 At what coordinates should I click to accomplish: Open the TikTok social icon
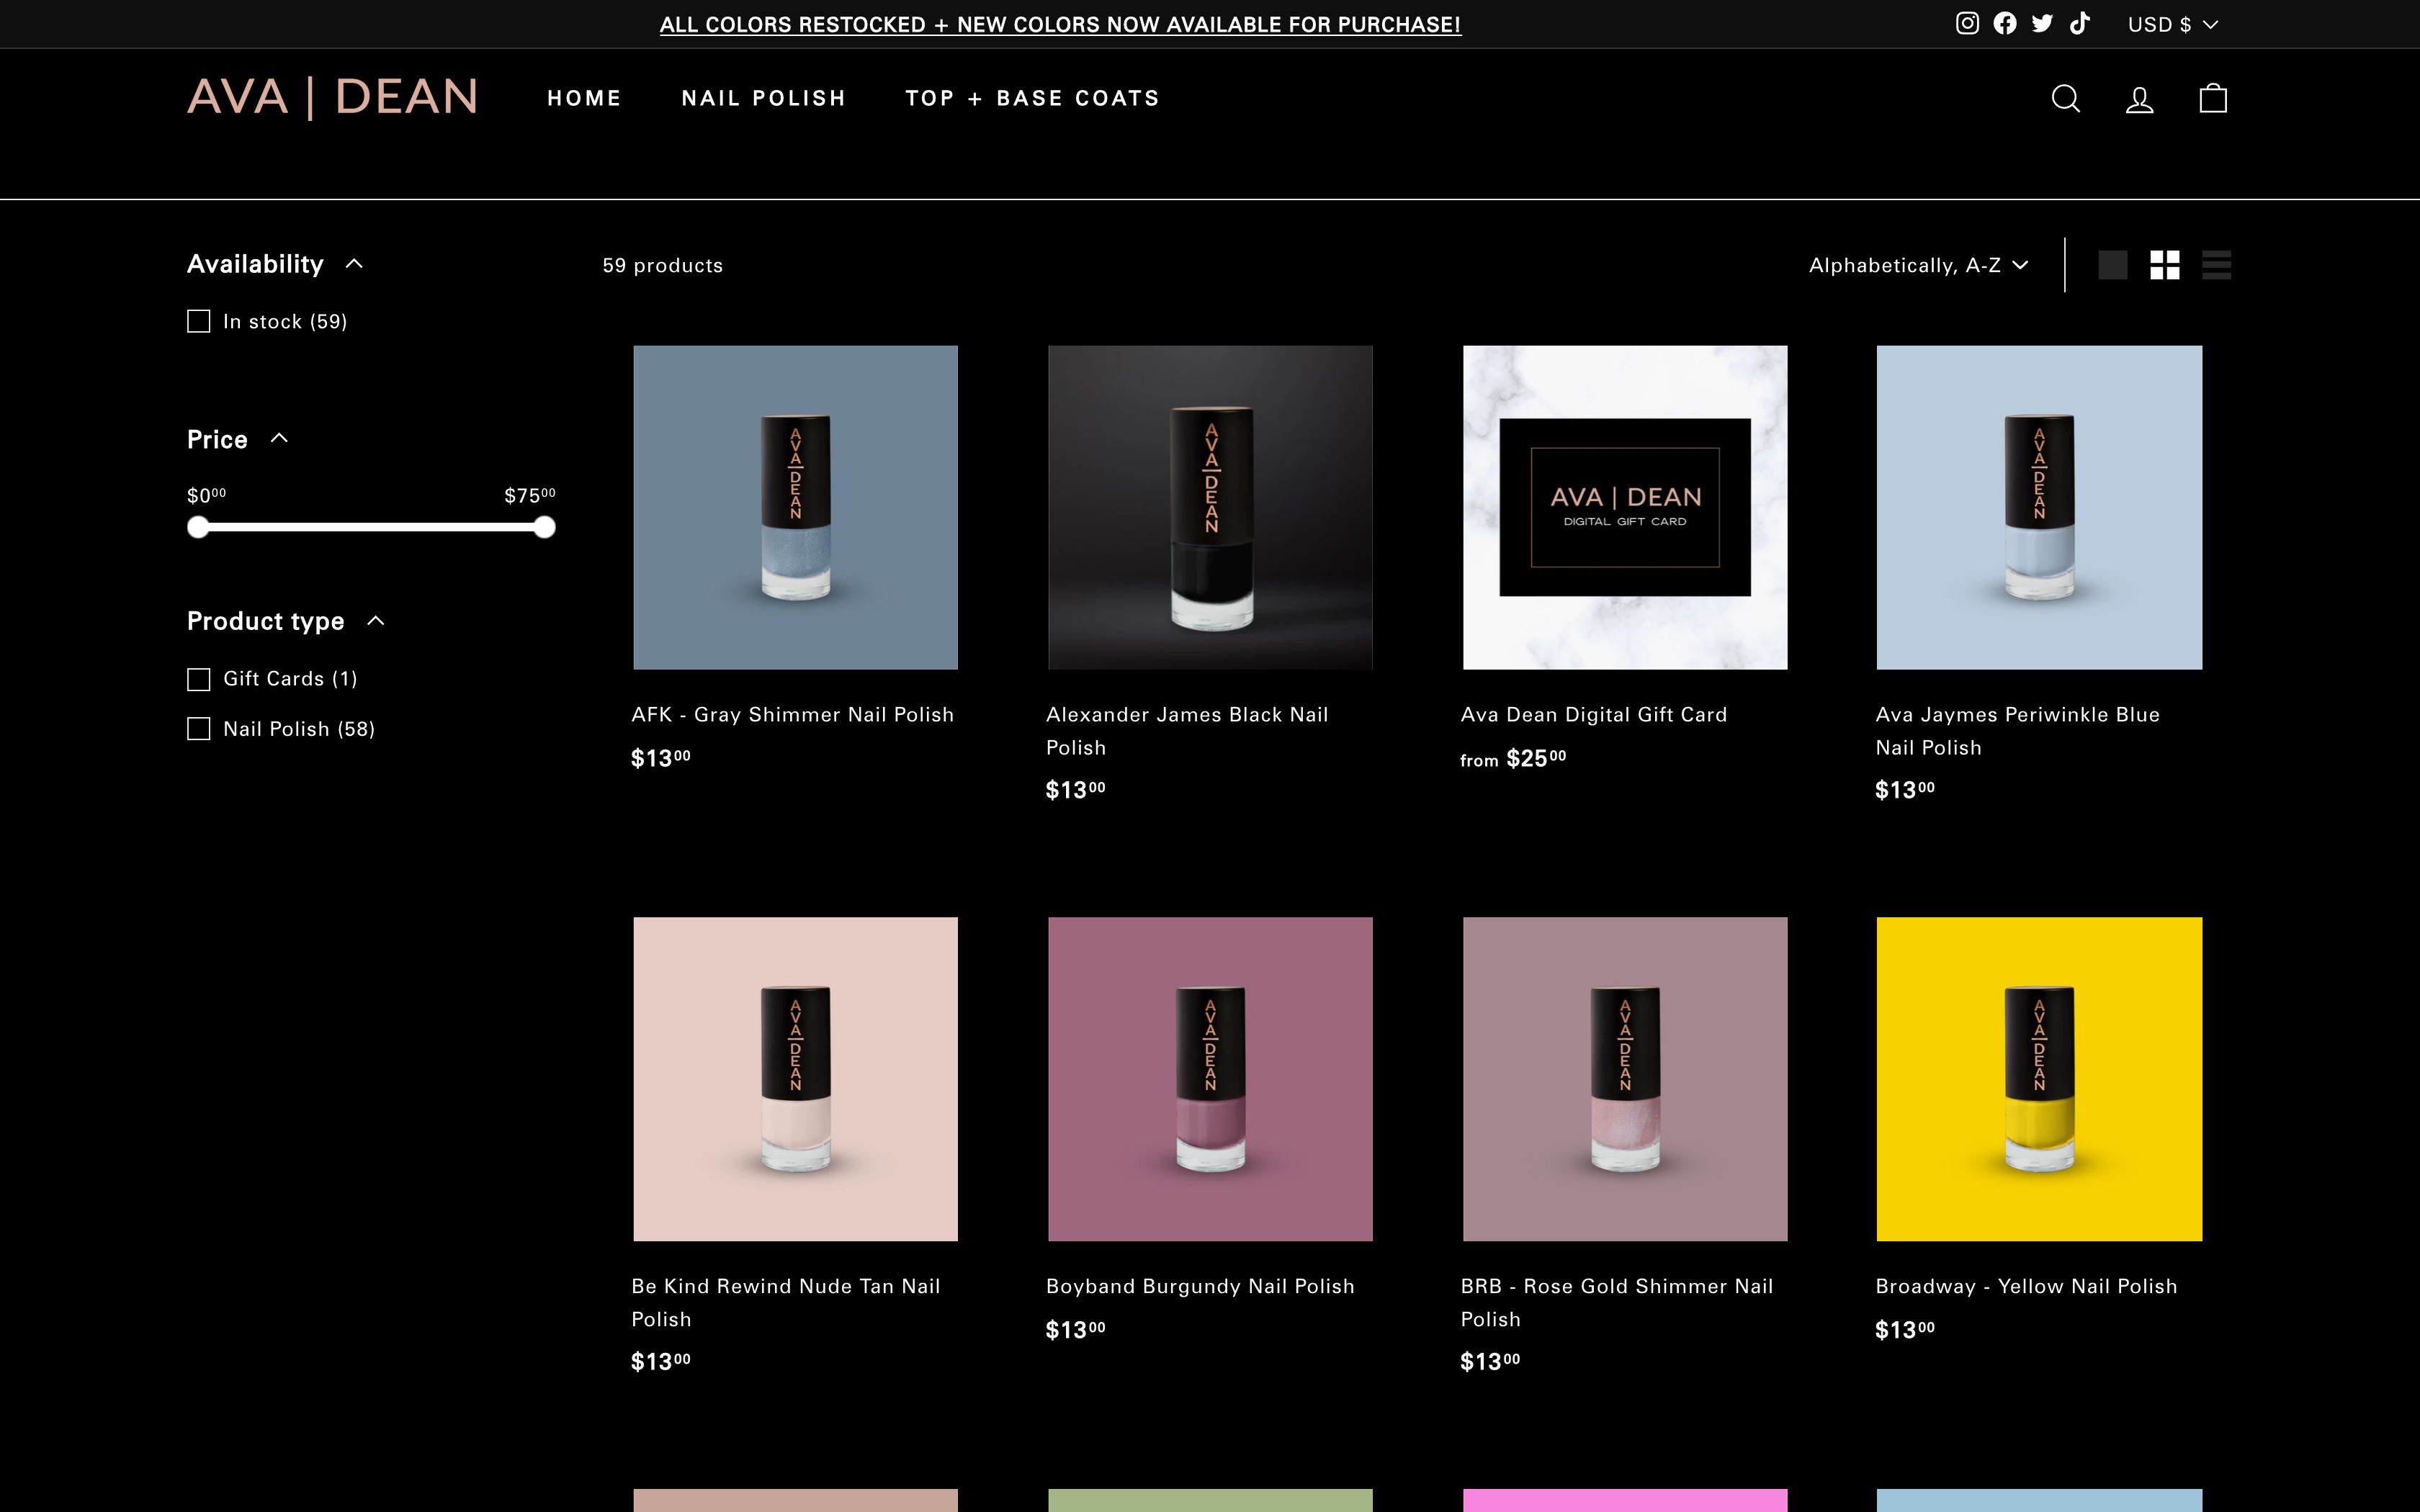tap(2079, 23)
